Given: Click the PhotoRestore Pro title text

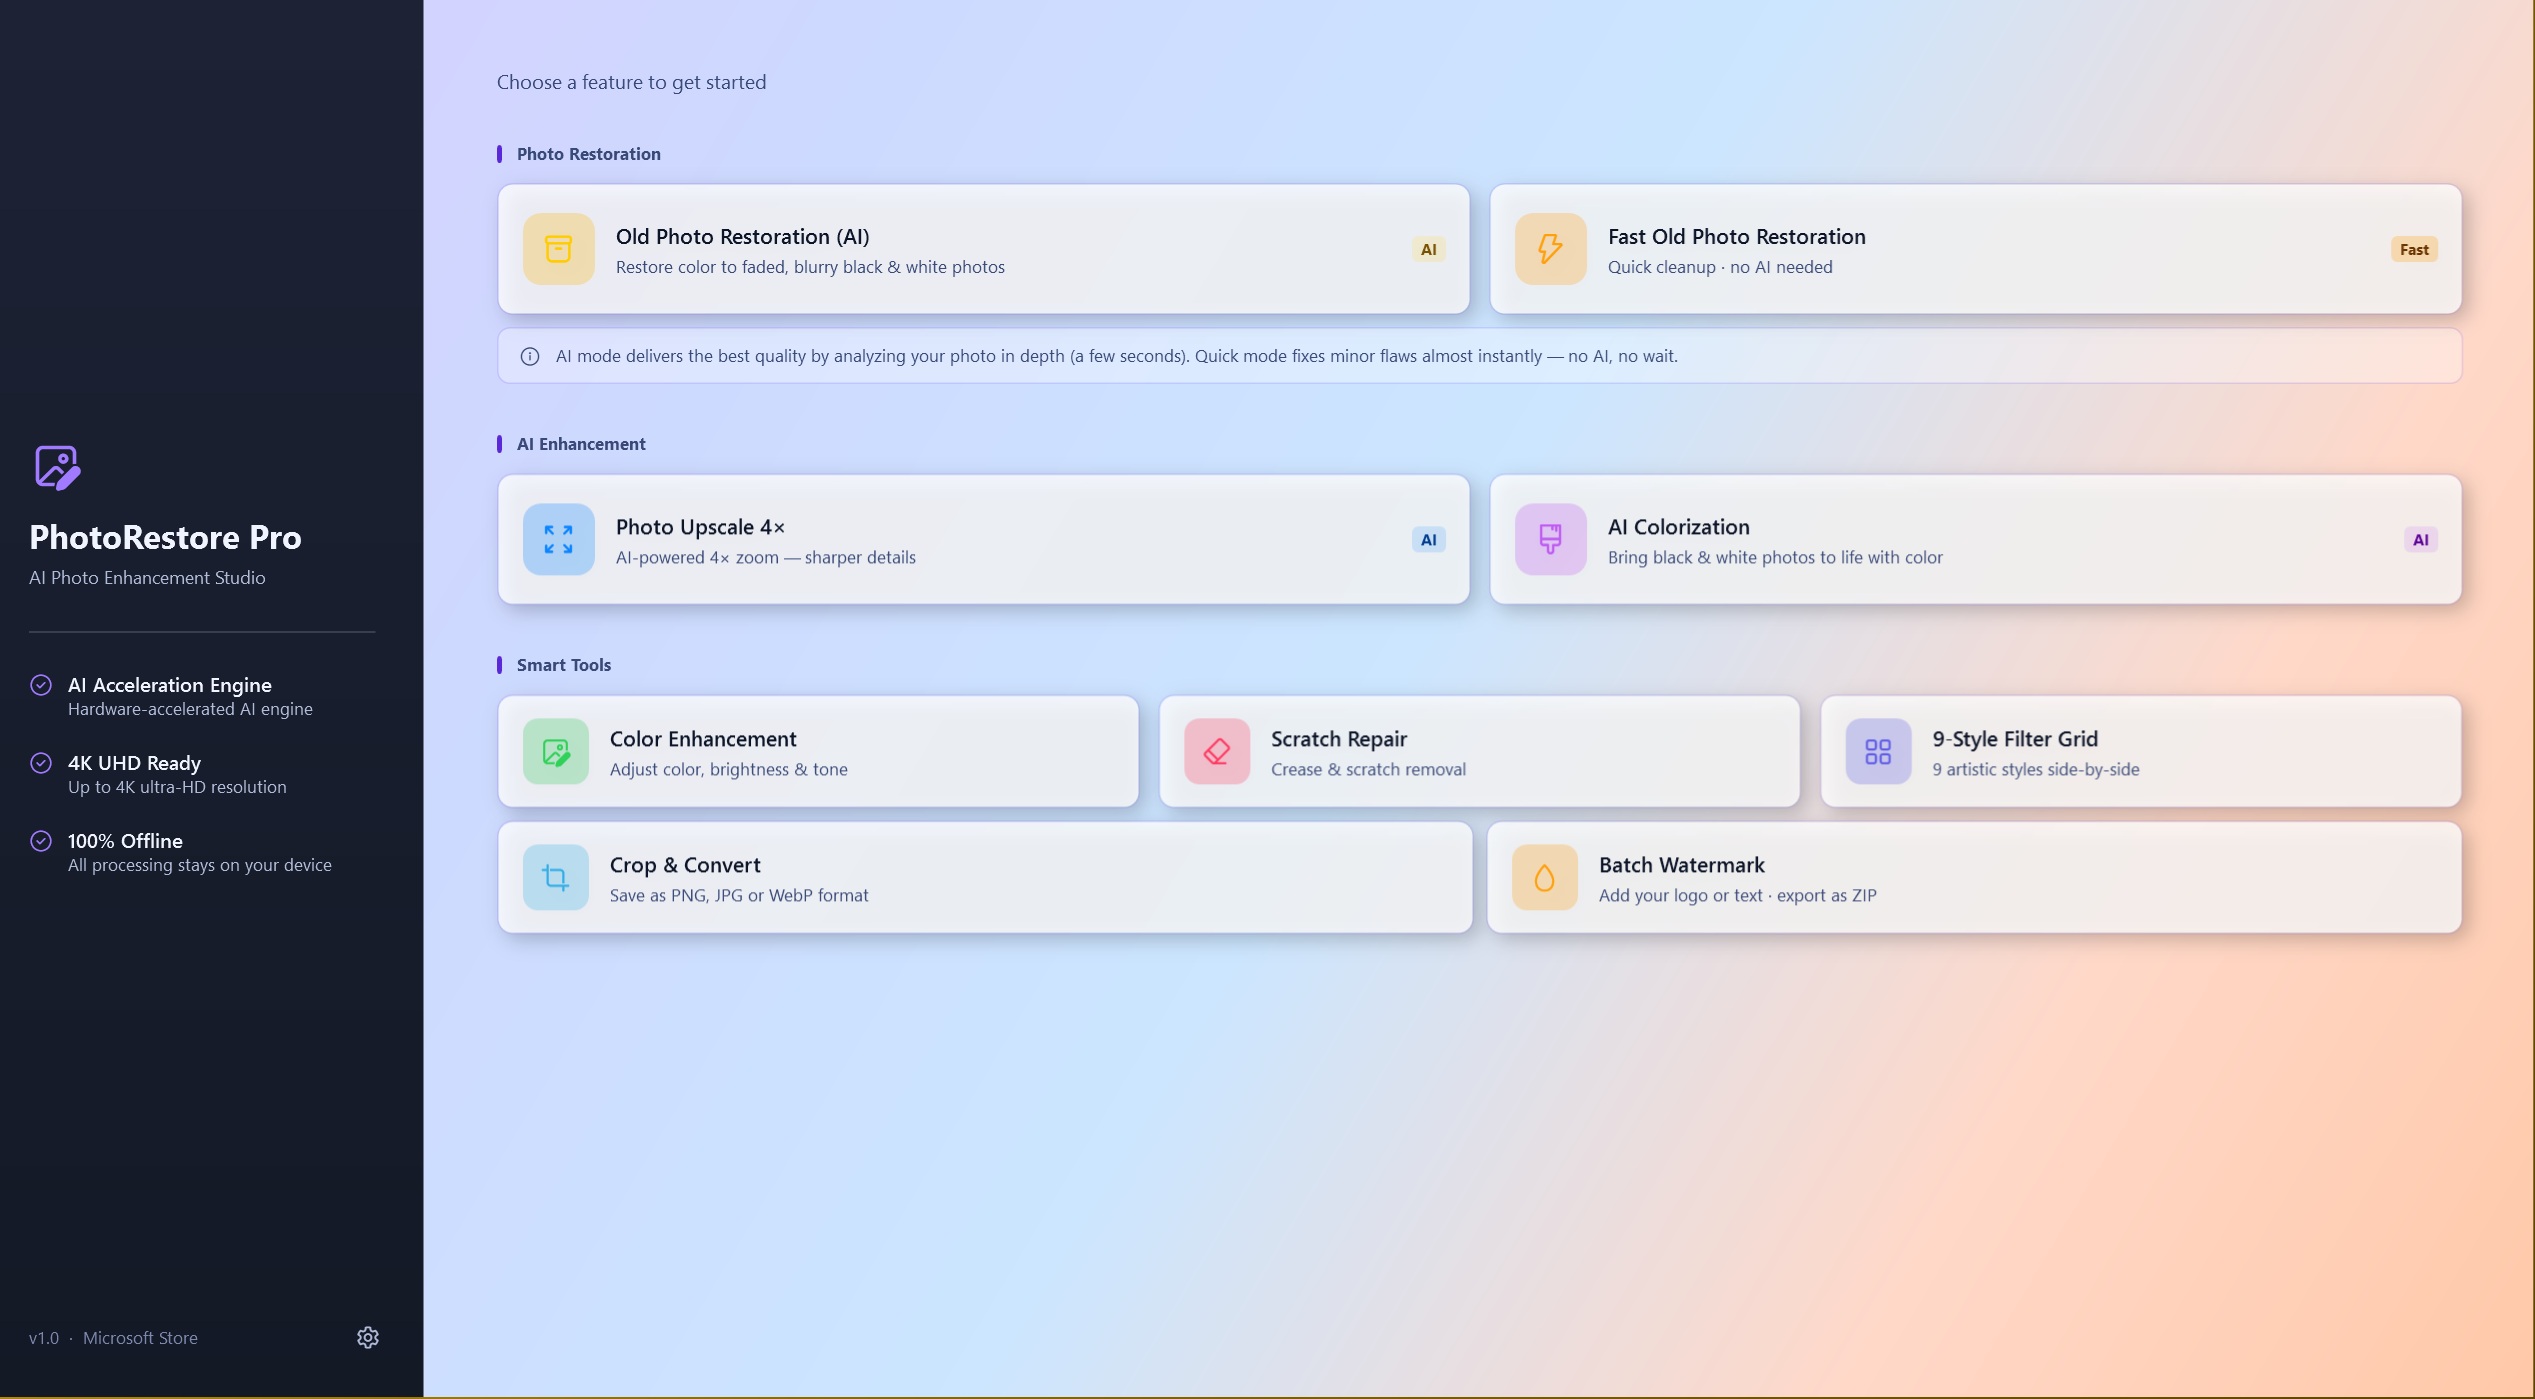Looking at the screenshot, I should pos(165,537).
